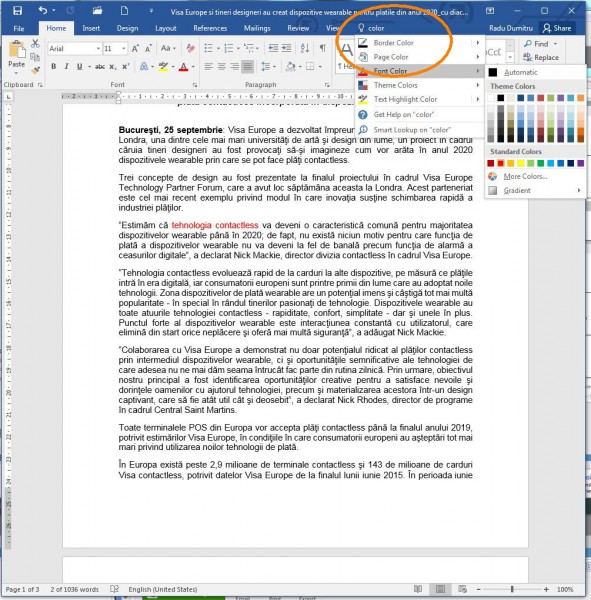Click the Clear All Formatting icon

pyautogui.click(x=190, y=48)
